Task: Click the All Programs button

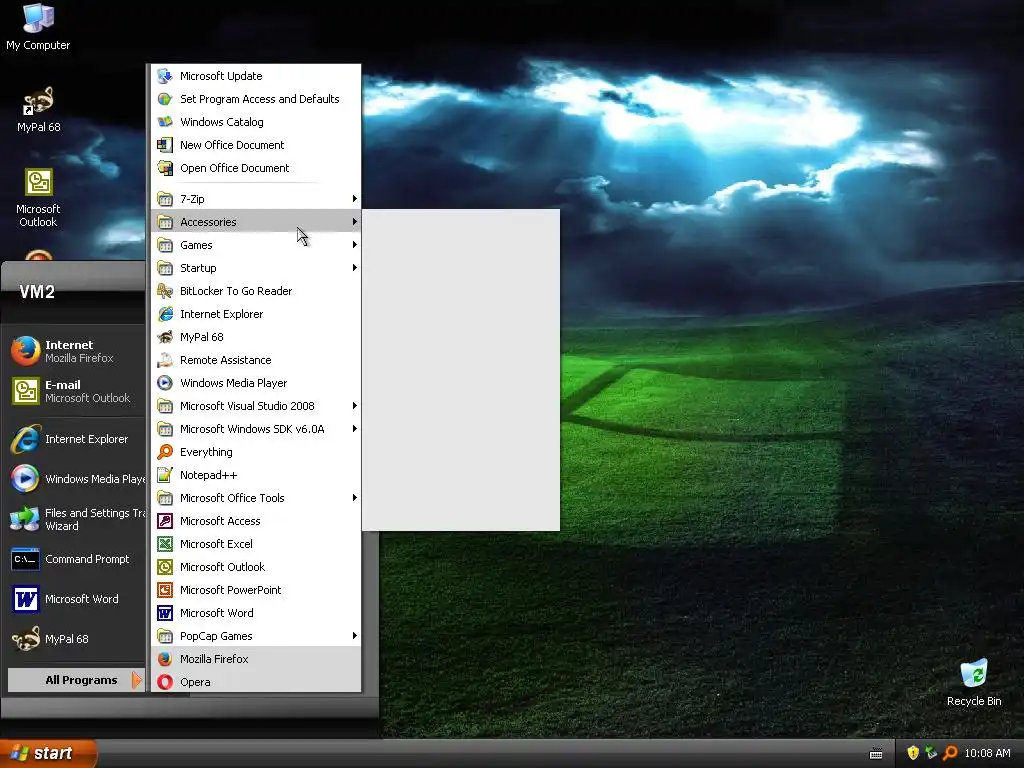Action: point(76,680)
